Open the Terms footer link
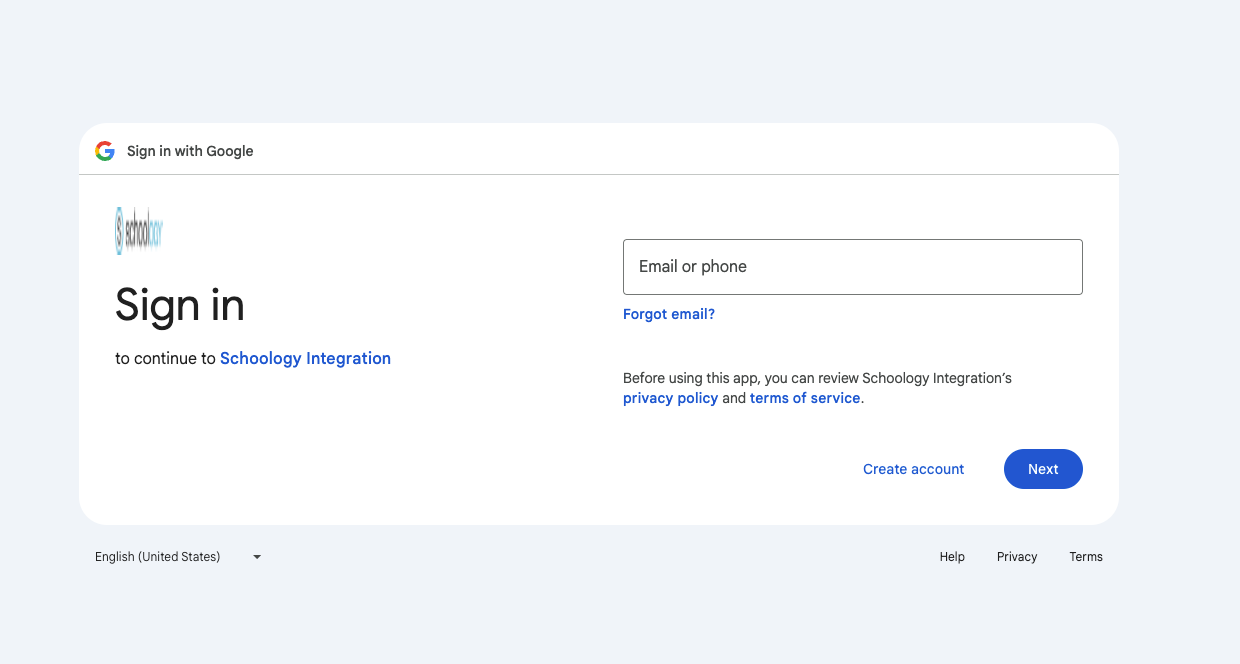The image size is (1240, 664). pos(1086,557)
